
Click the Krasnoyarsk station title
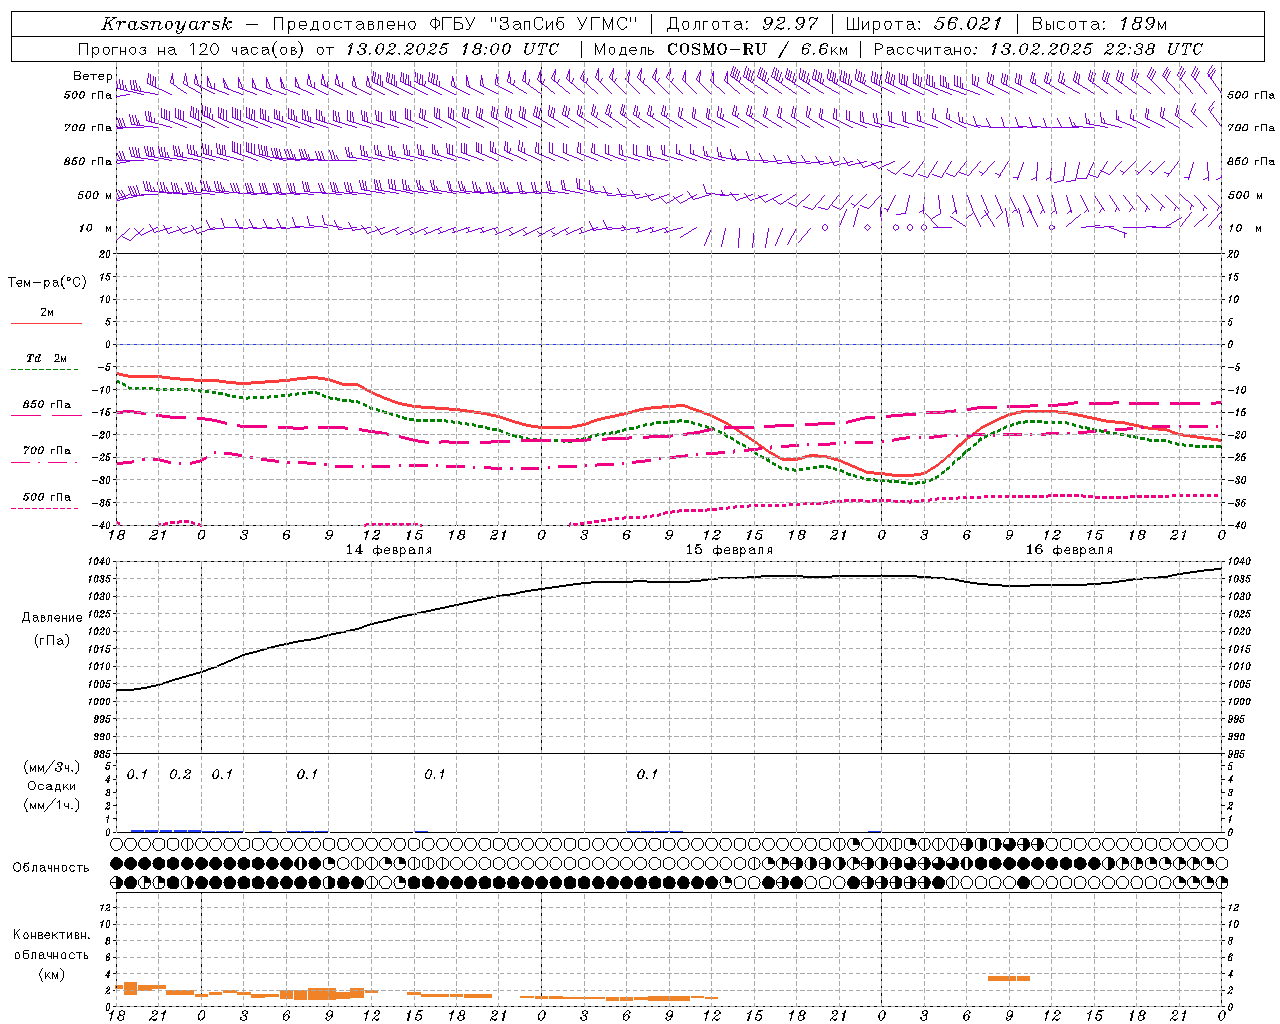(x=166, y=24)
